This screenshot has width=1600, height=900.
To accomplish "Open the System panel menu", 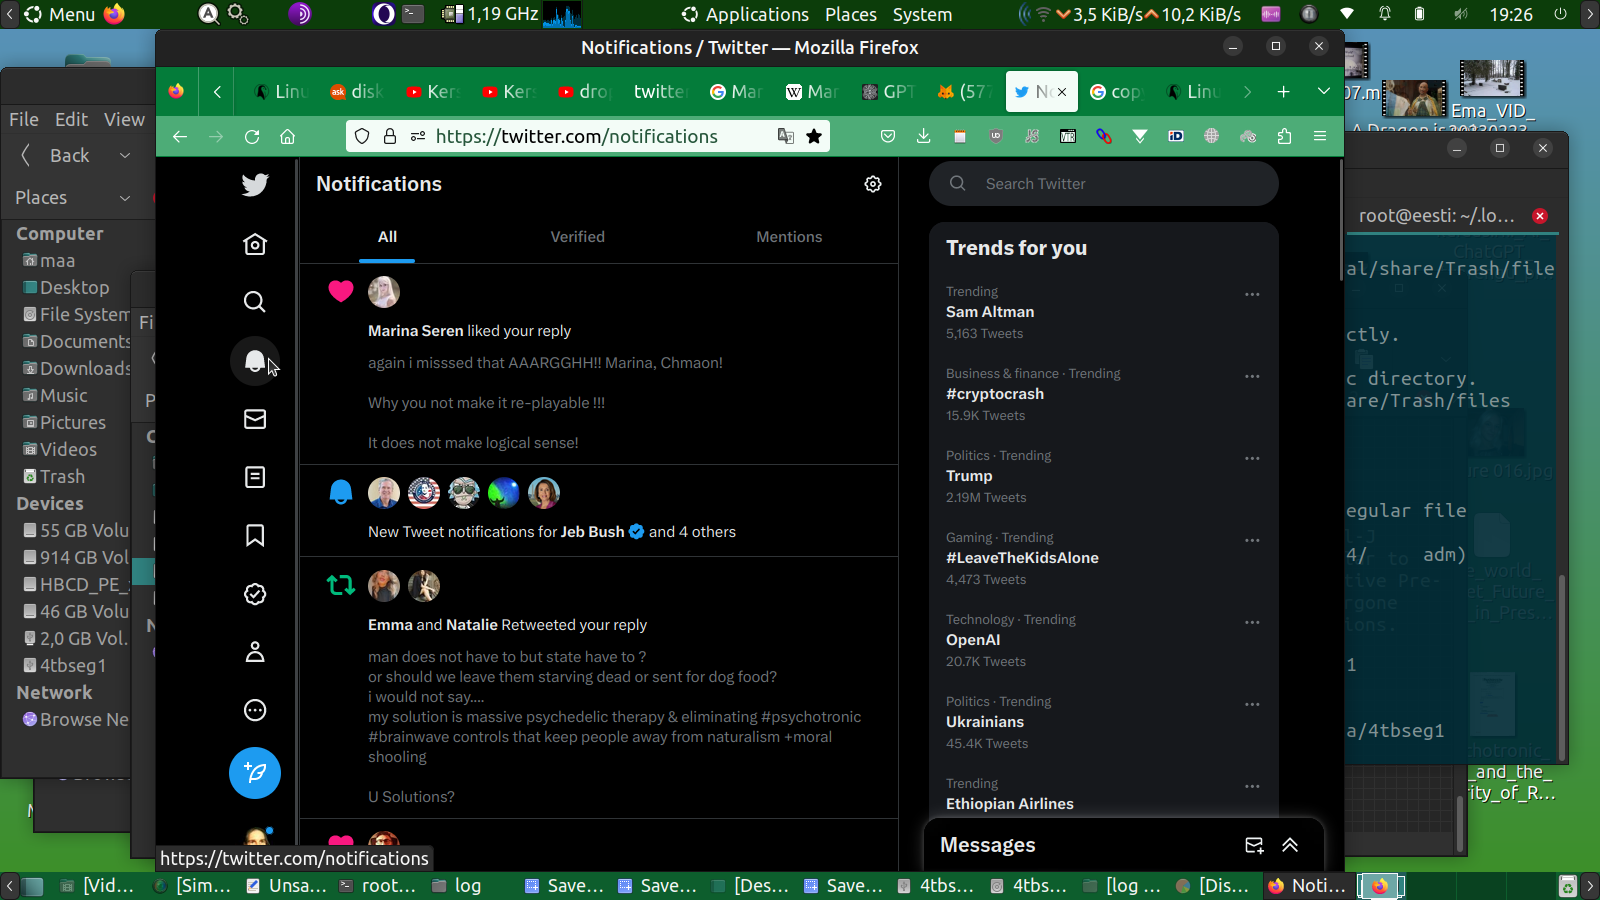I will click(922, 14).
